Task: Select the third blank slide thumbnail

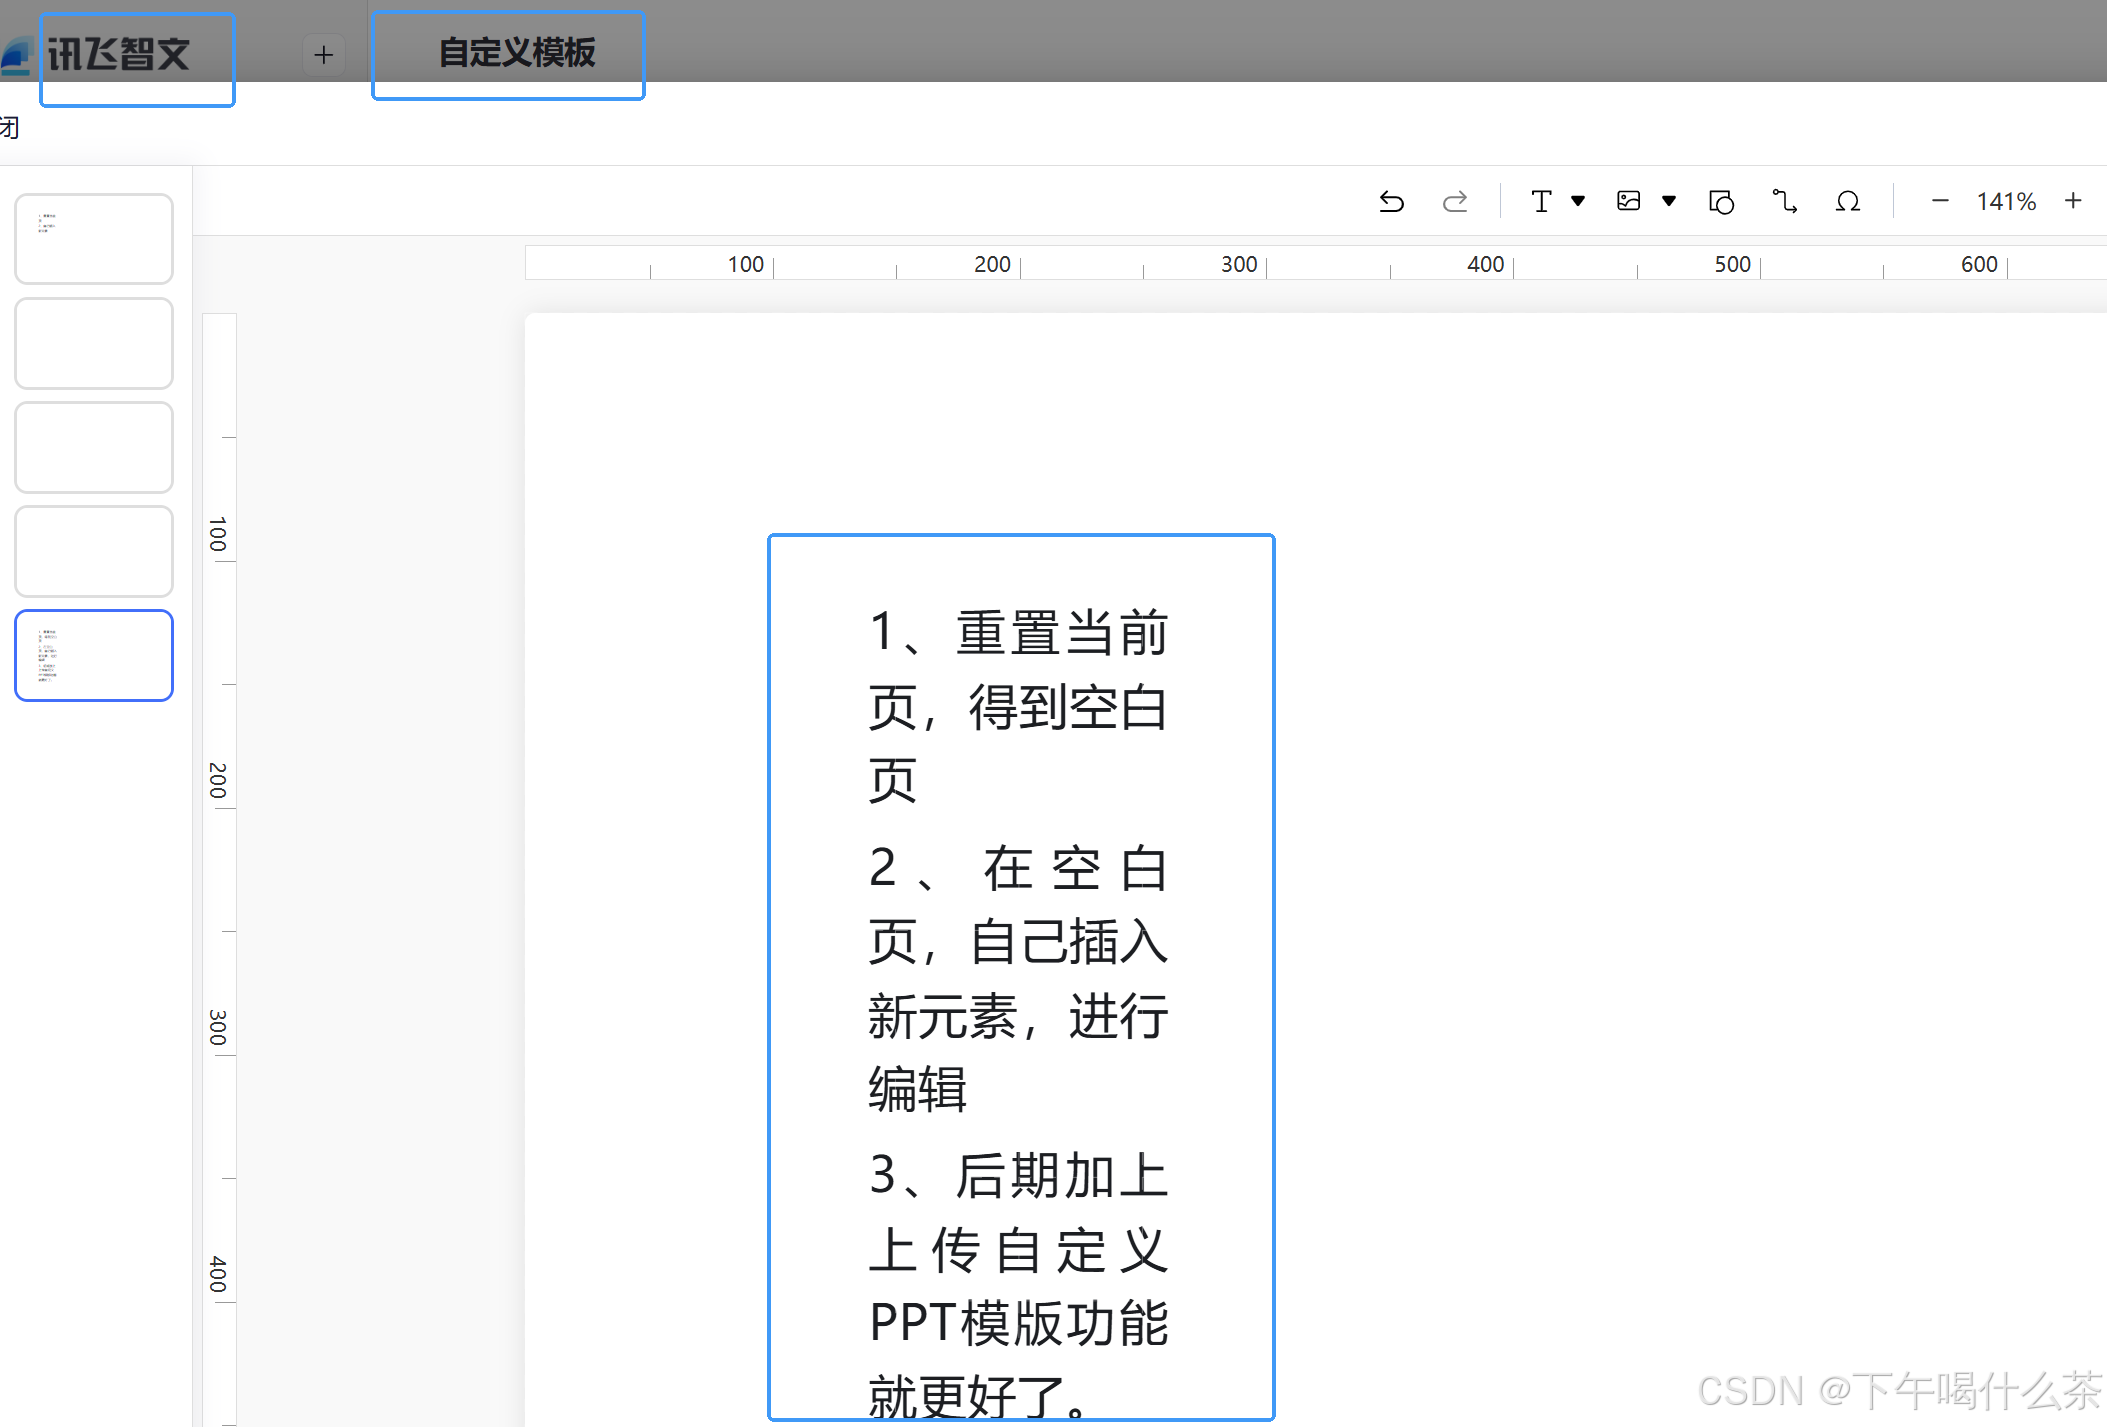Action: [94, 447]
